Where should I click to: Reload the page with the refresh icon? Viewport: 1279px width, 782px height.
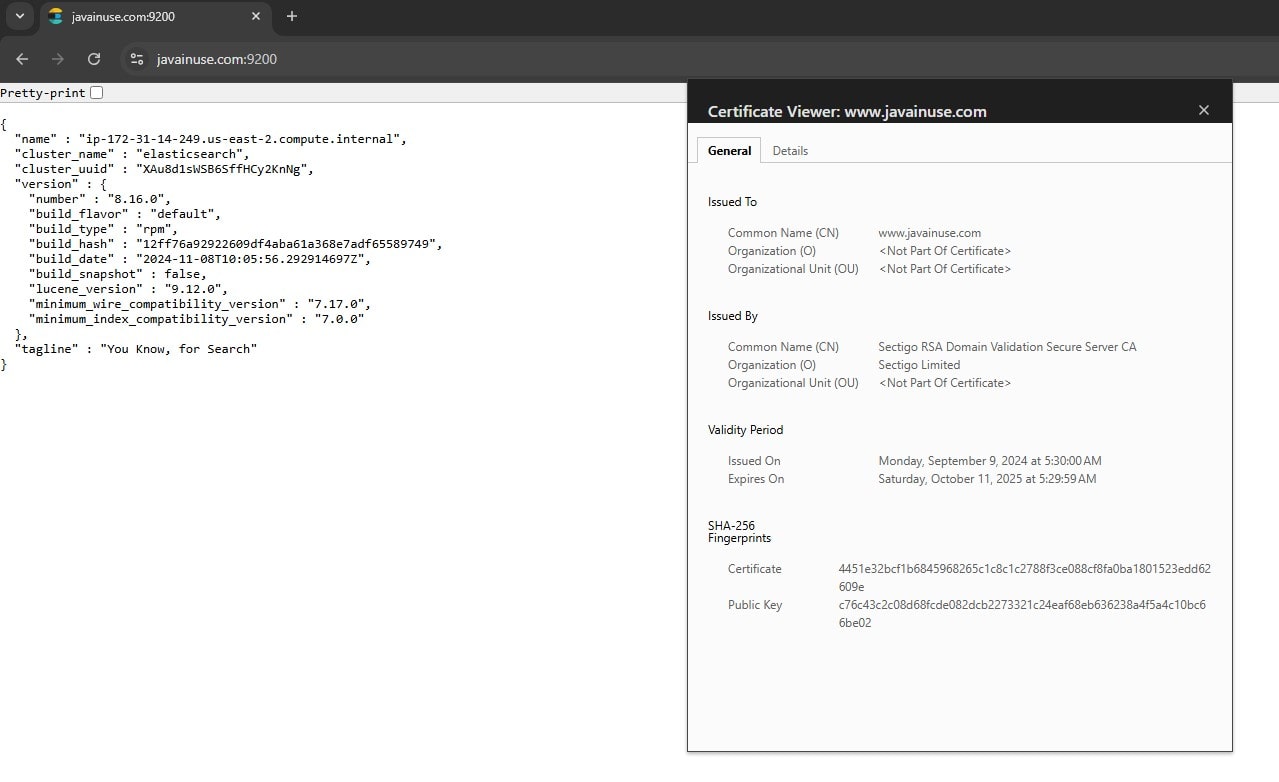coord(94,59)
